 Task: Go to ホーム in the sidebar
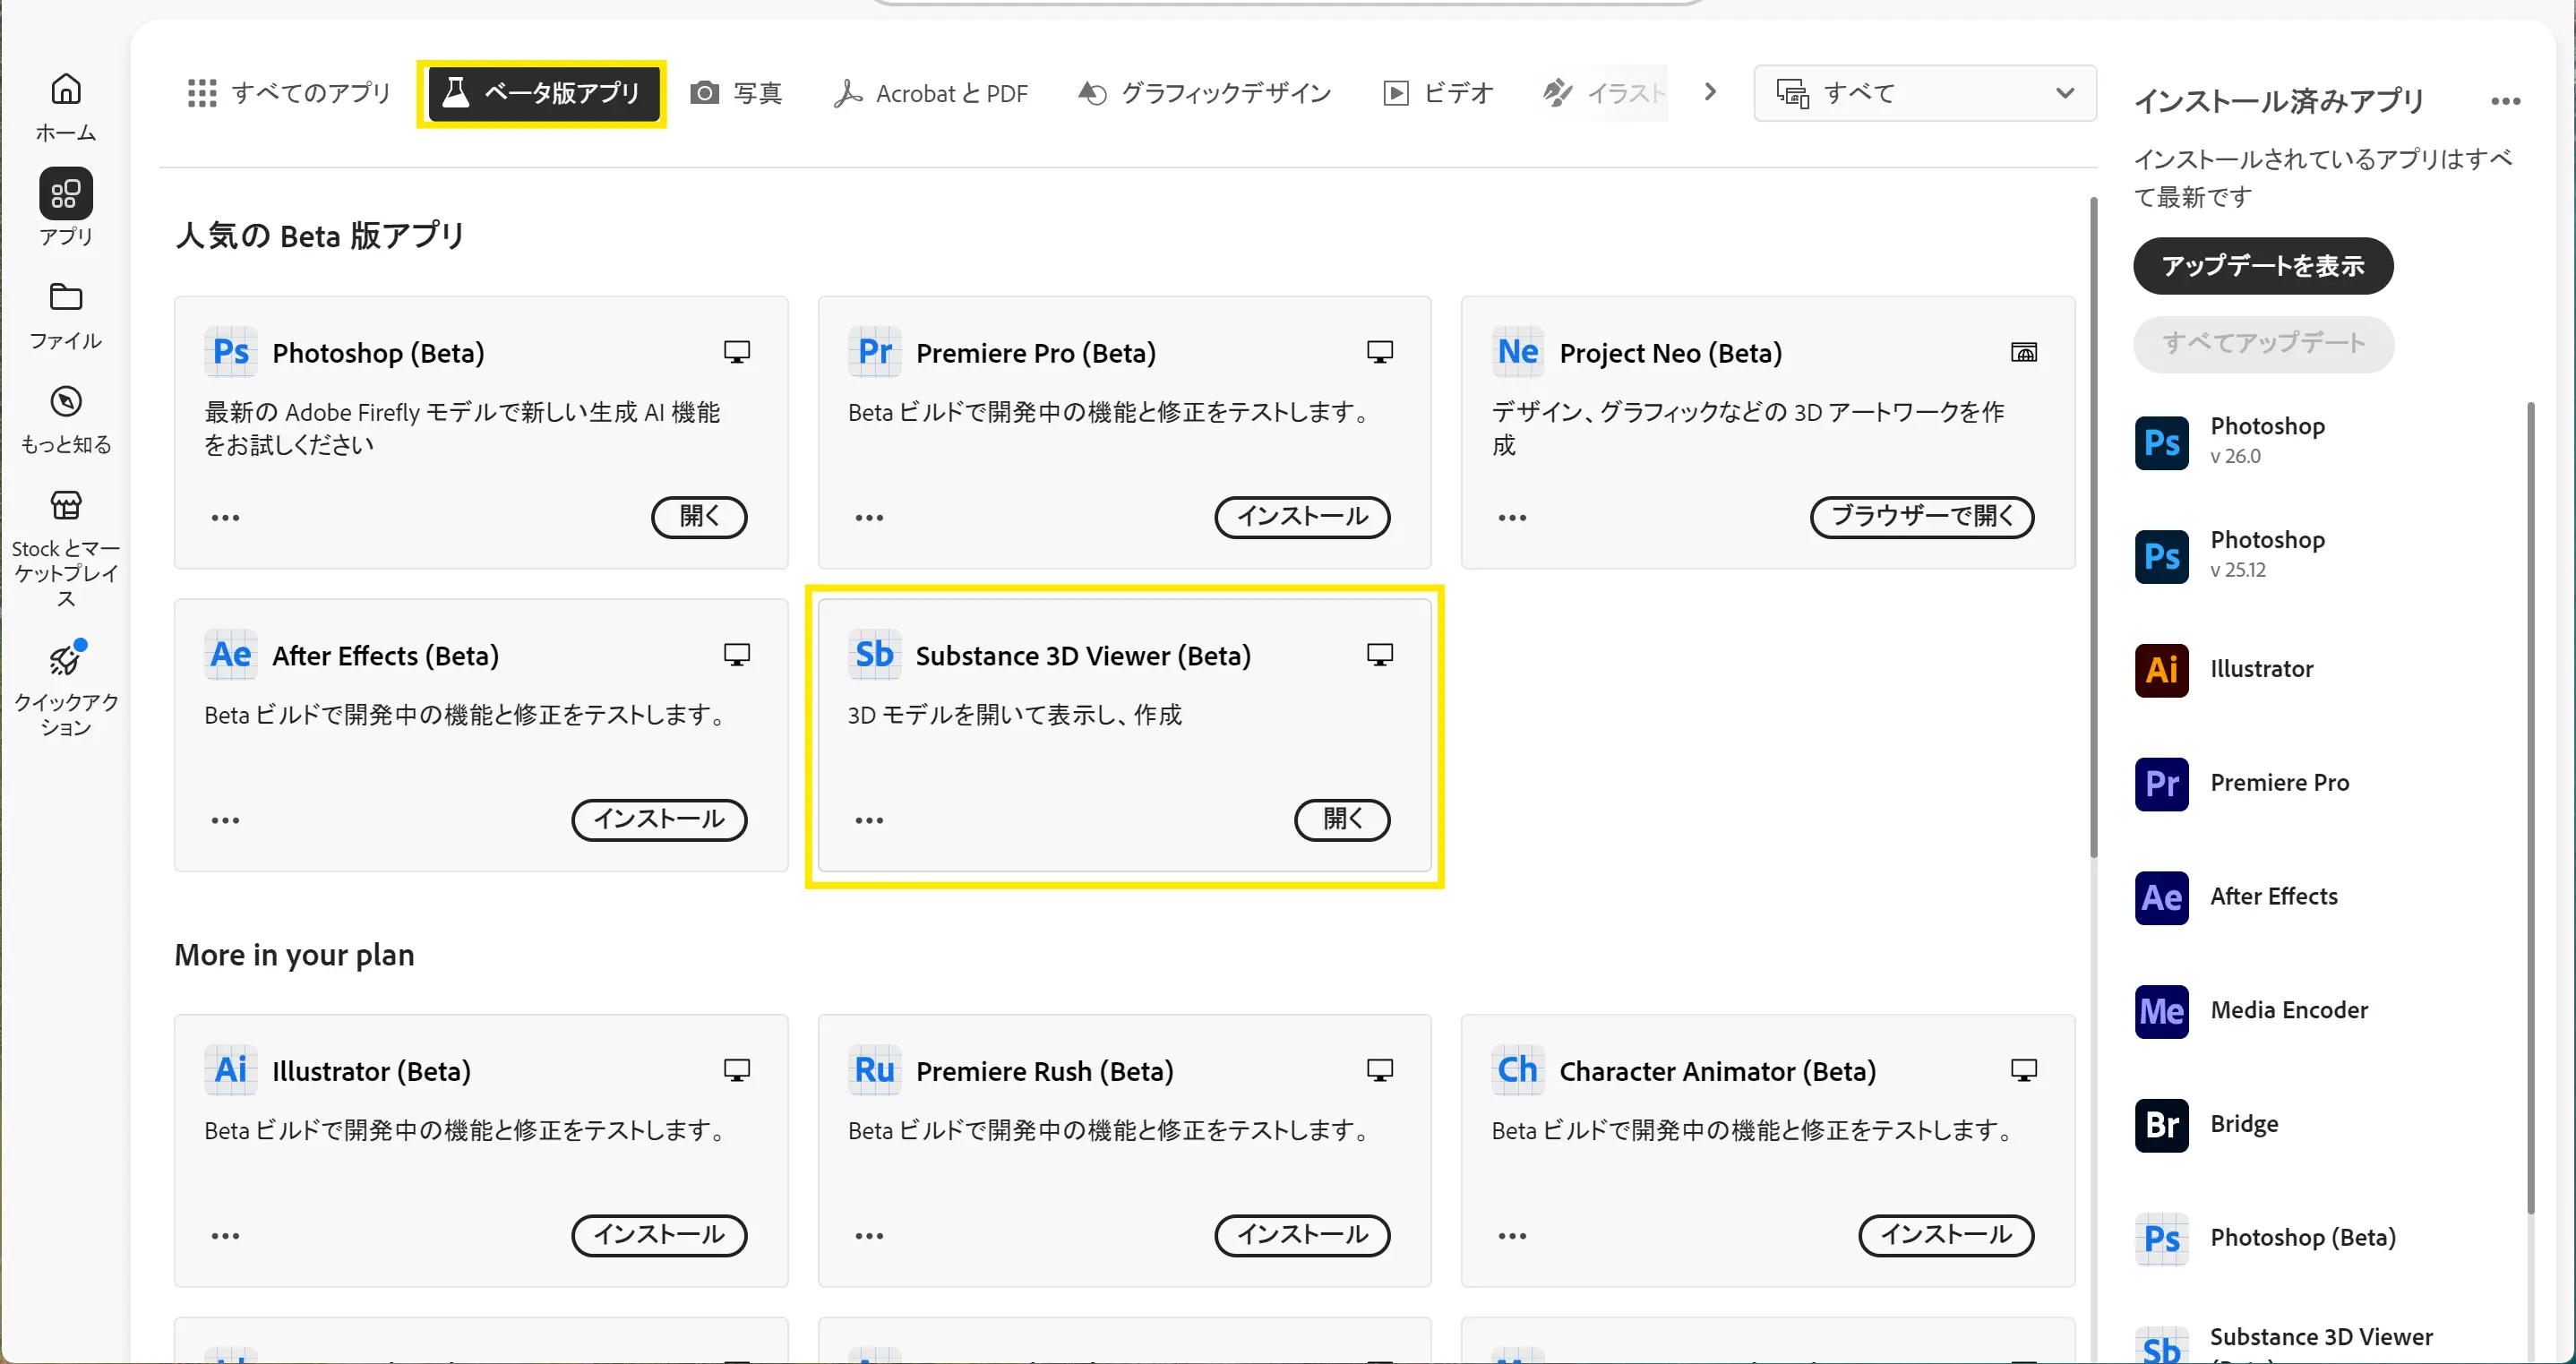pyautogui.click(x=66, y=107)
